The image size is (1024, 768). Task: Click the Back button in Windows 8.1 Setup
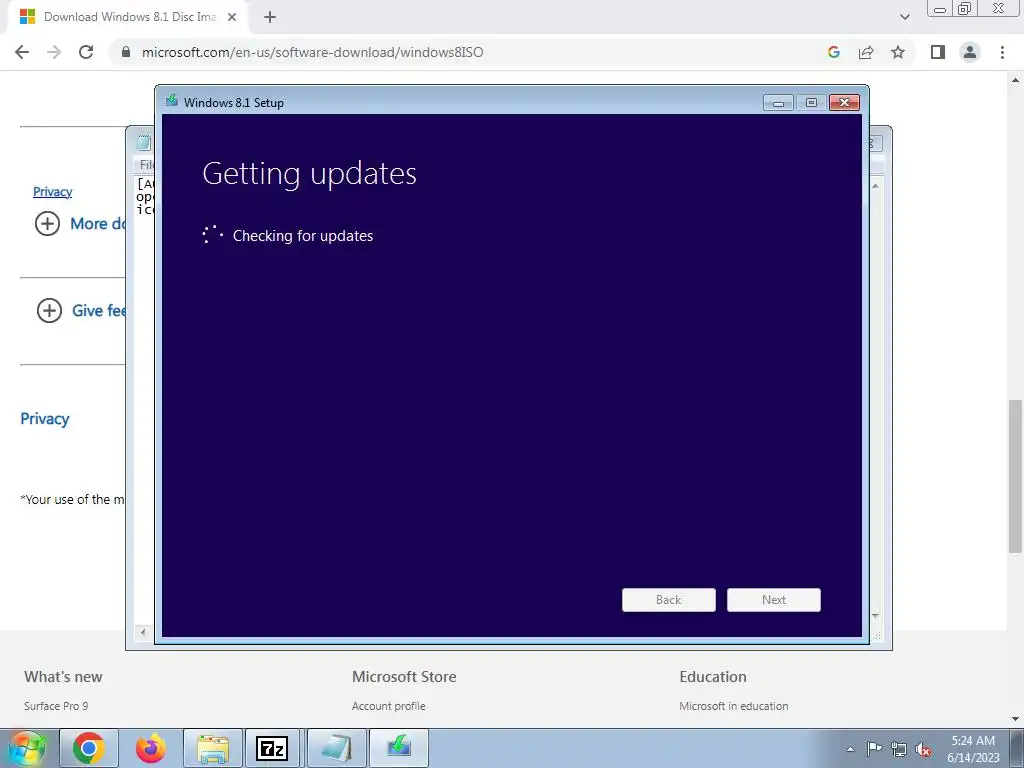[x=668, y=600]
